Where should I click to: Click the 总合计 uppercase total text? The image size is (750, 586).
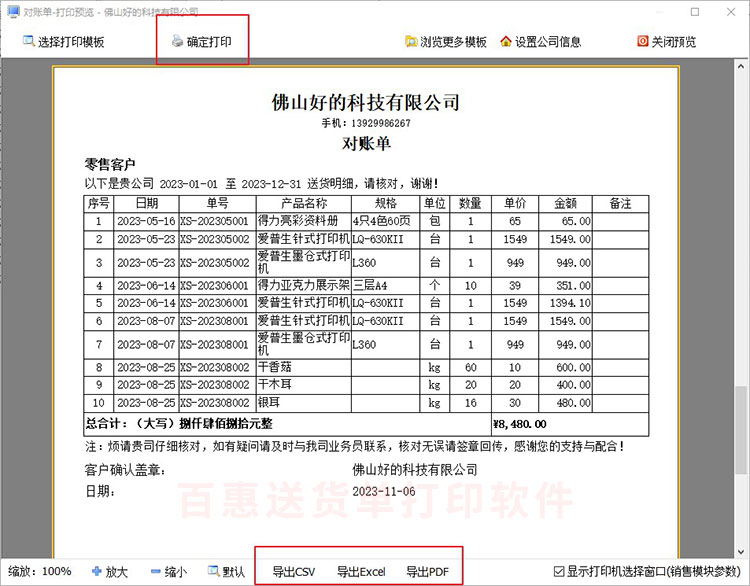coord(179,424)
